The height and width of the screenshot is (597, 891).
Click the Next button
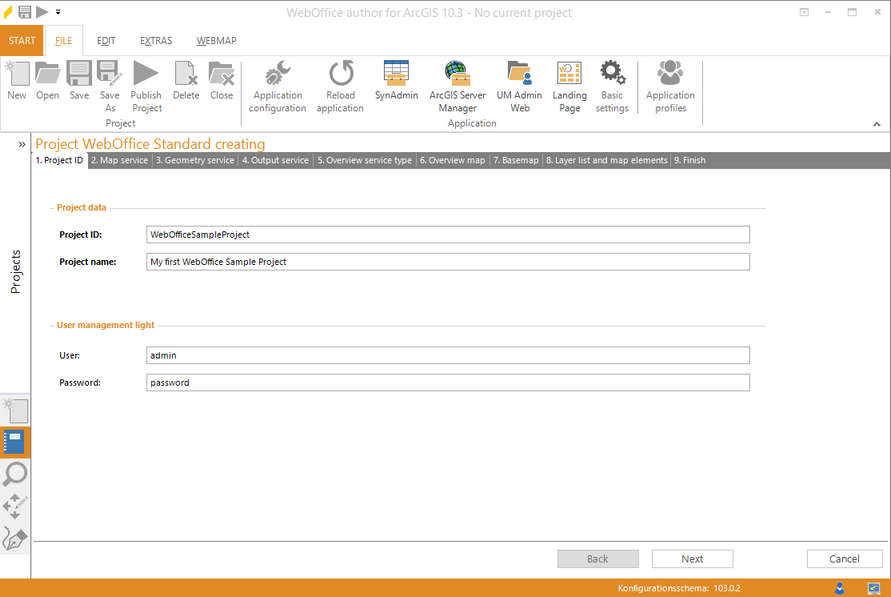tap(692, 558)
